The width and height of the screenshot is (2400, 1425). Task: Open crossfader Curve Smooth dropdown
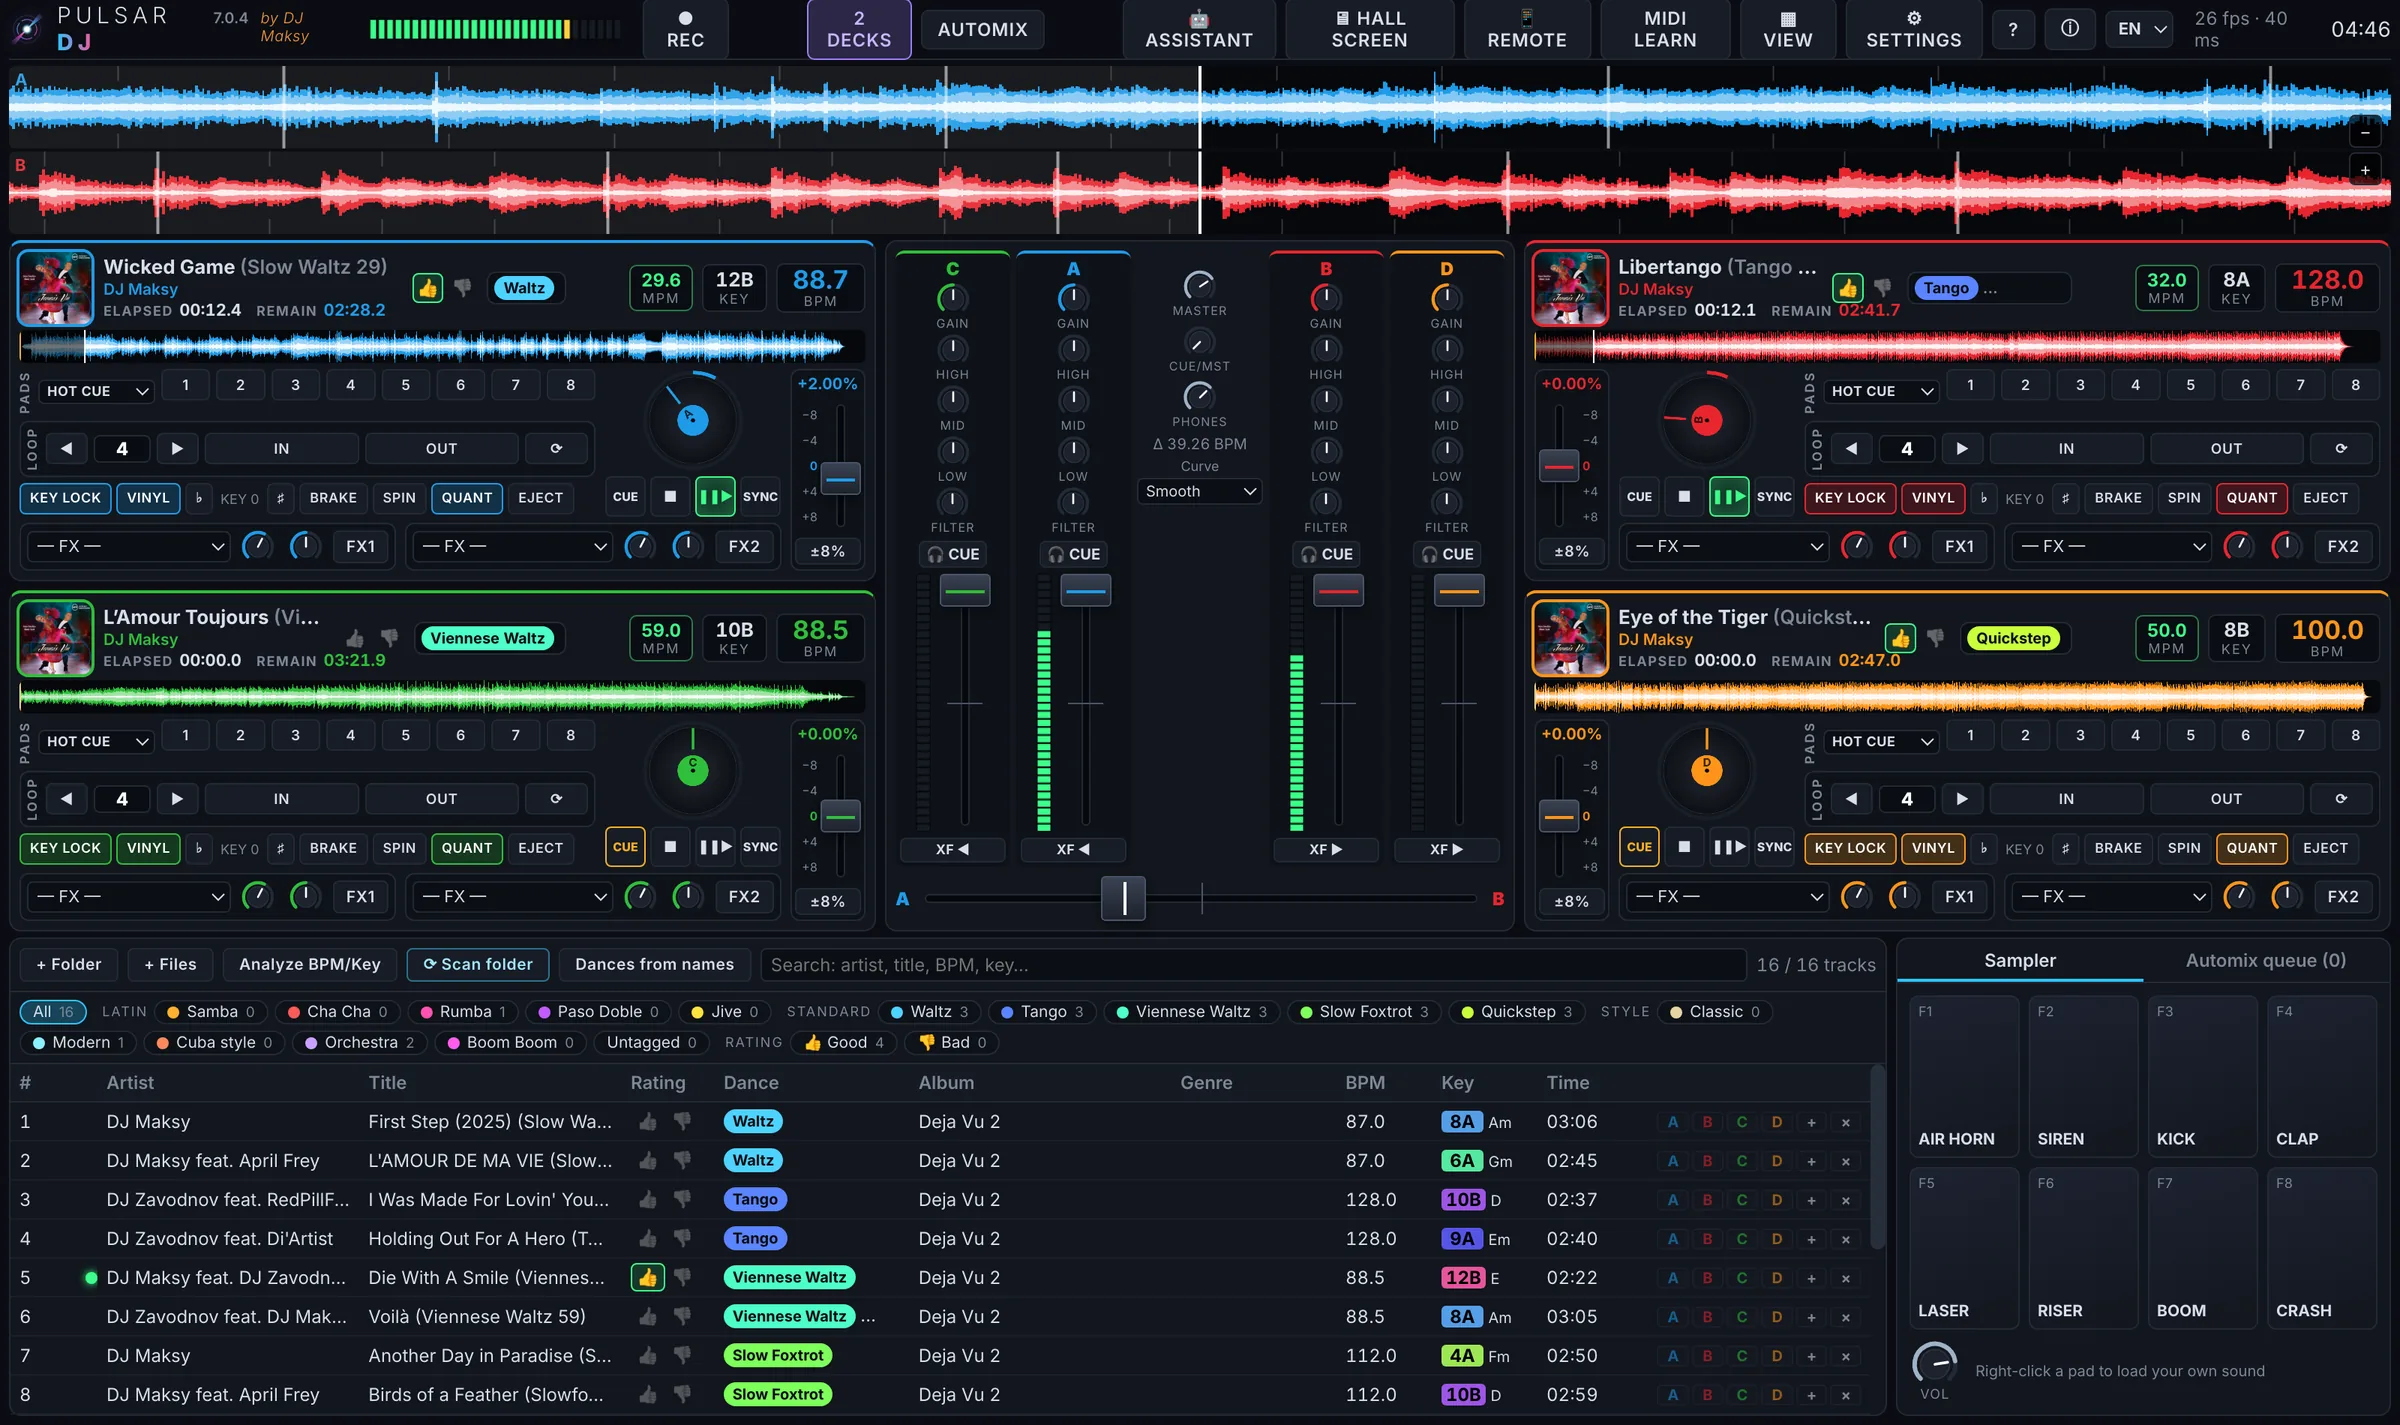click(1199, 491)
